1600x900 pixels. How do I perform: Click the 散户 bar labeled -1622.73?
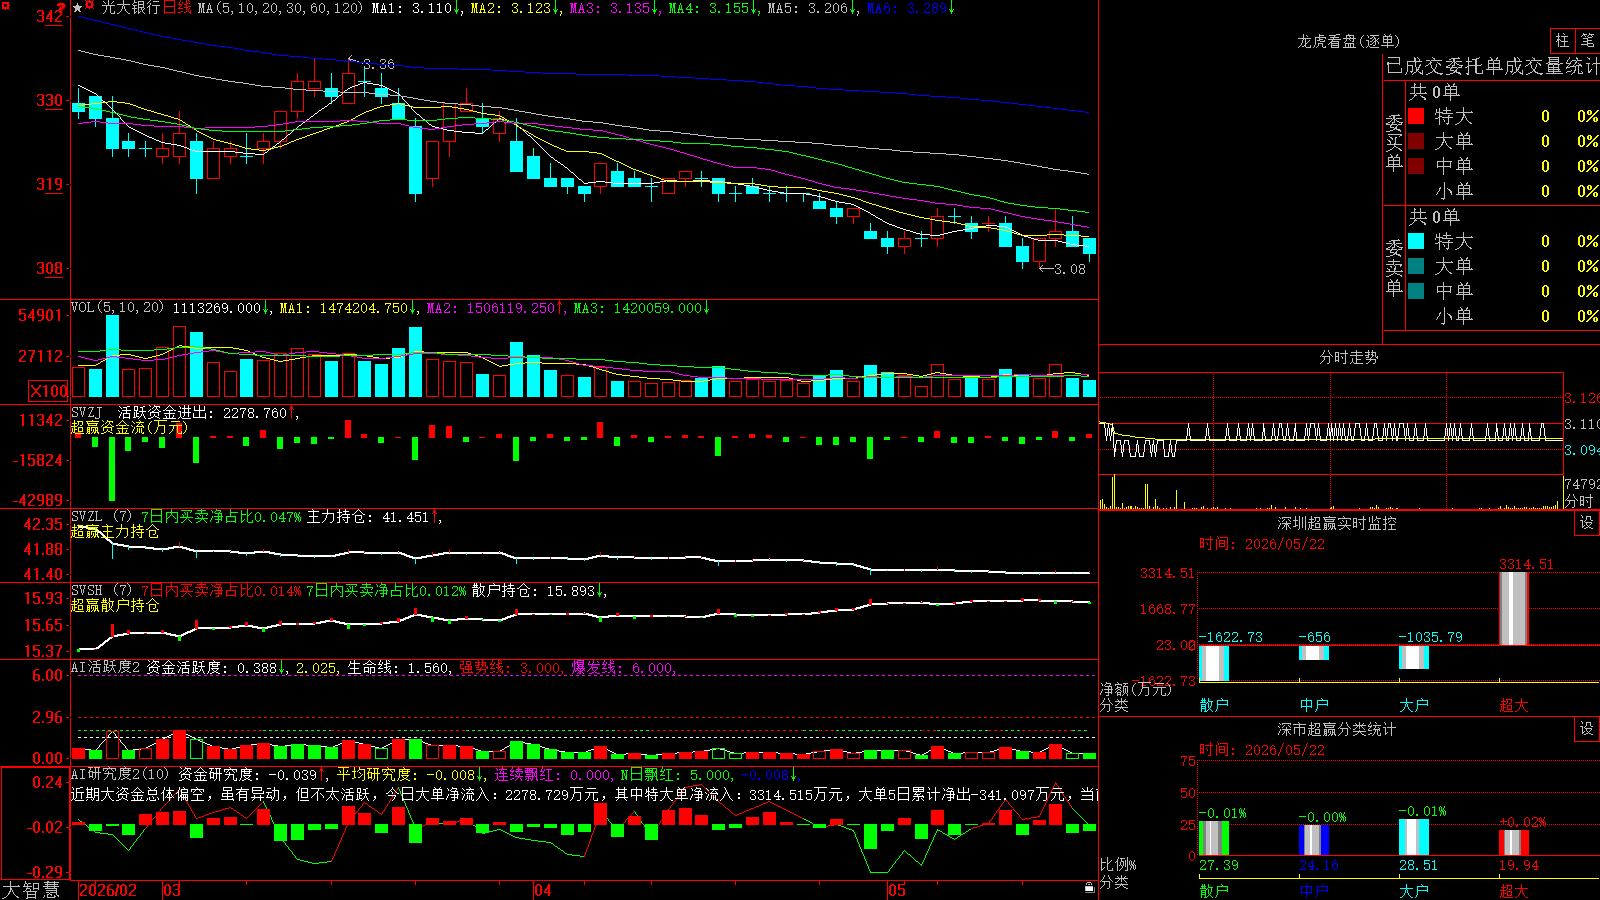pos(1214,663)
